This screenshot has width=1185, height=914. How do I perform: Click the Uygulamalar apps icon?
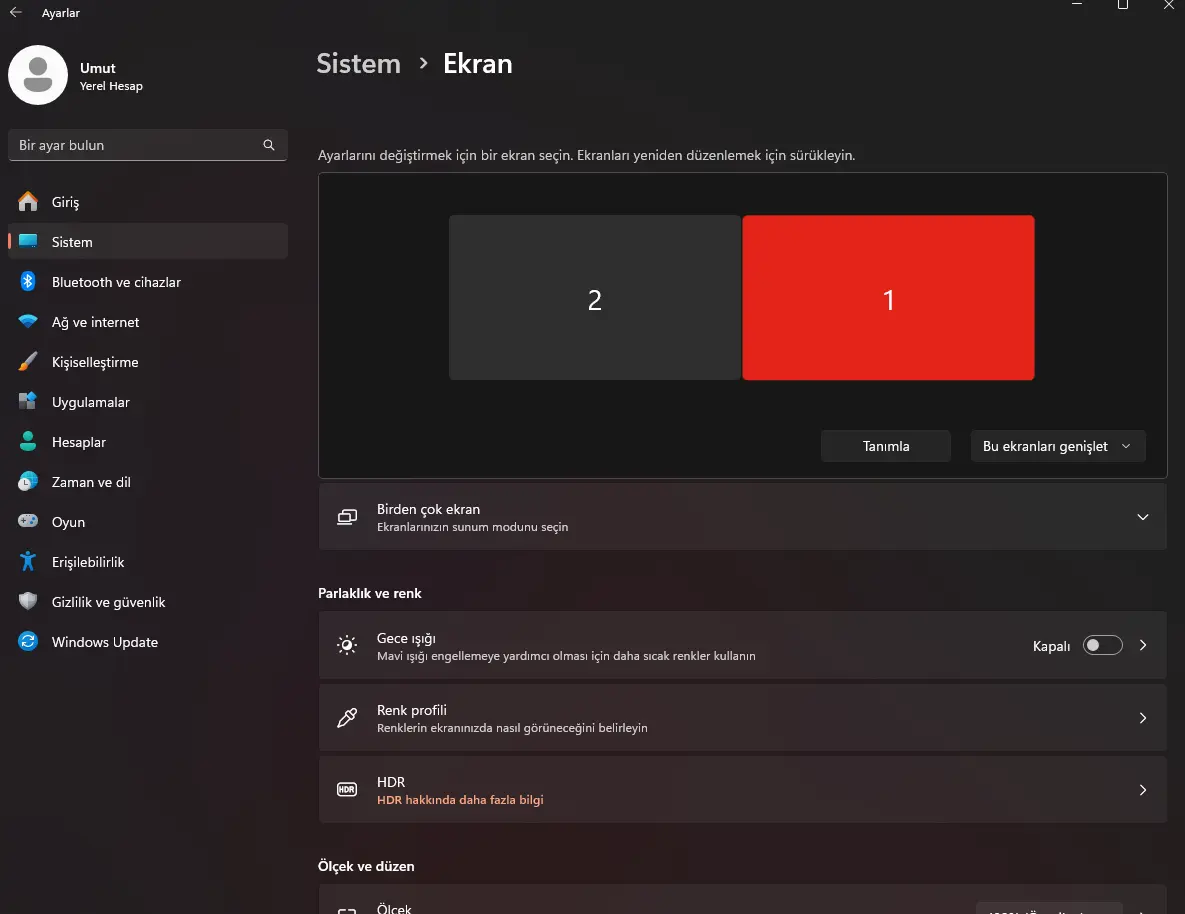pos(28,401)
